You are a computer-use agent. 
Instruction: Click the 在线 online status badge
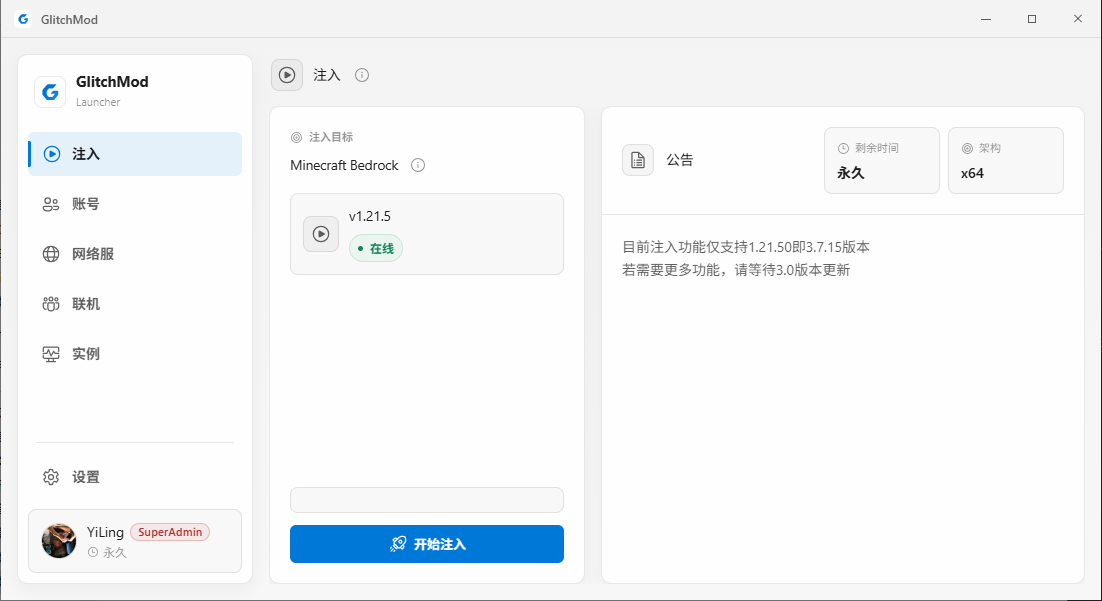[376, 248]
